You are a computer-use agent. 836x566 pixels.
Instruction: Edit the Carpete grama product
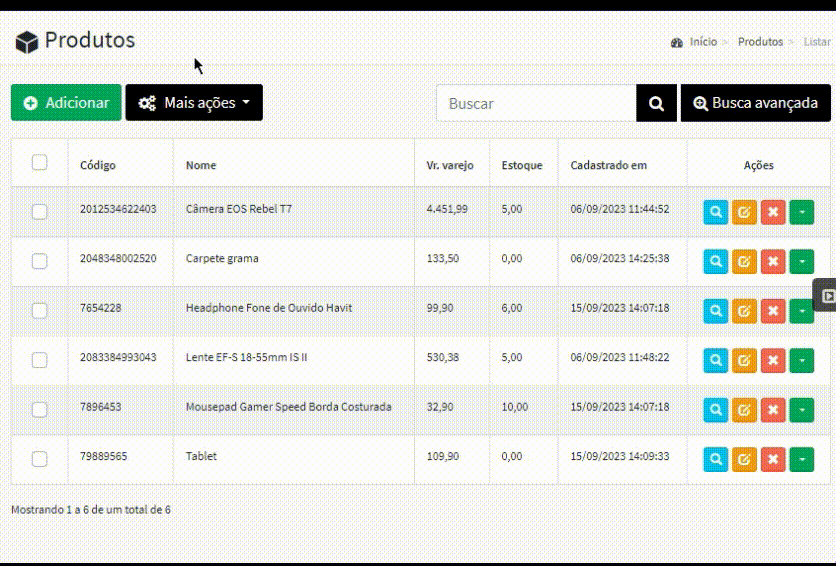pos(744,262)
